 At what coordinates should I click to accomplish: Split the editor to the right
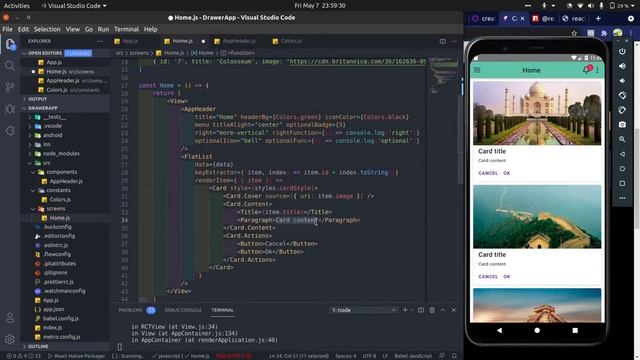442,41
